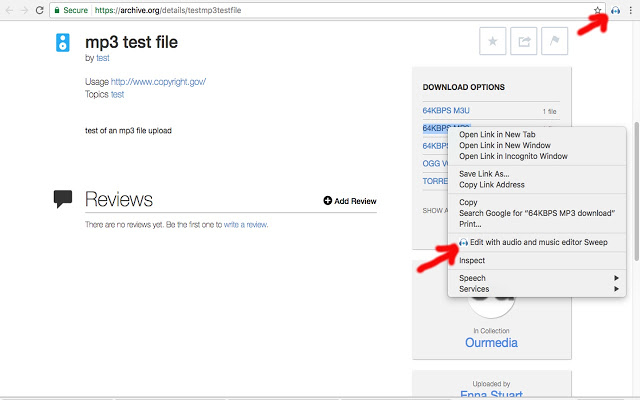Reload the page with refresh icon
The image size is (640, 400).
tap(40, 10)
